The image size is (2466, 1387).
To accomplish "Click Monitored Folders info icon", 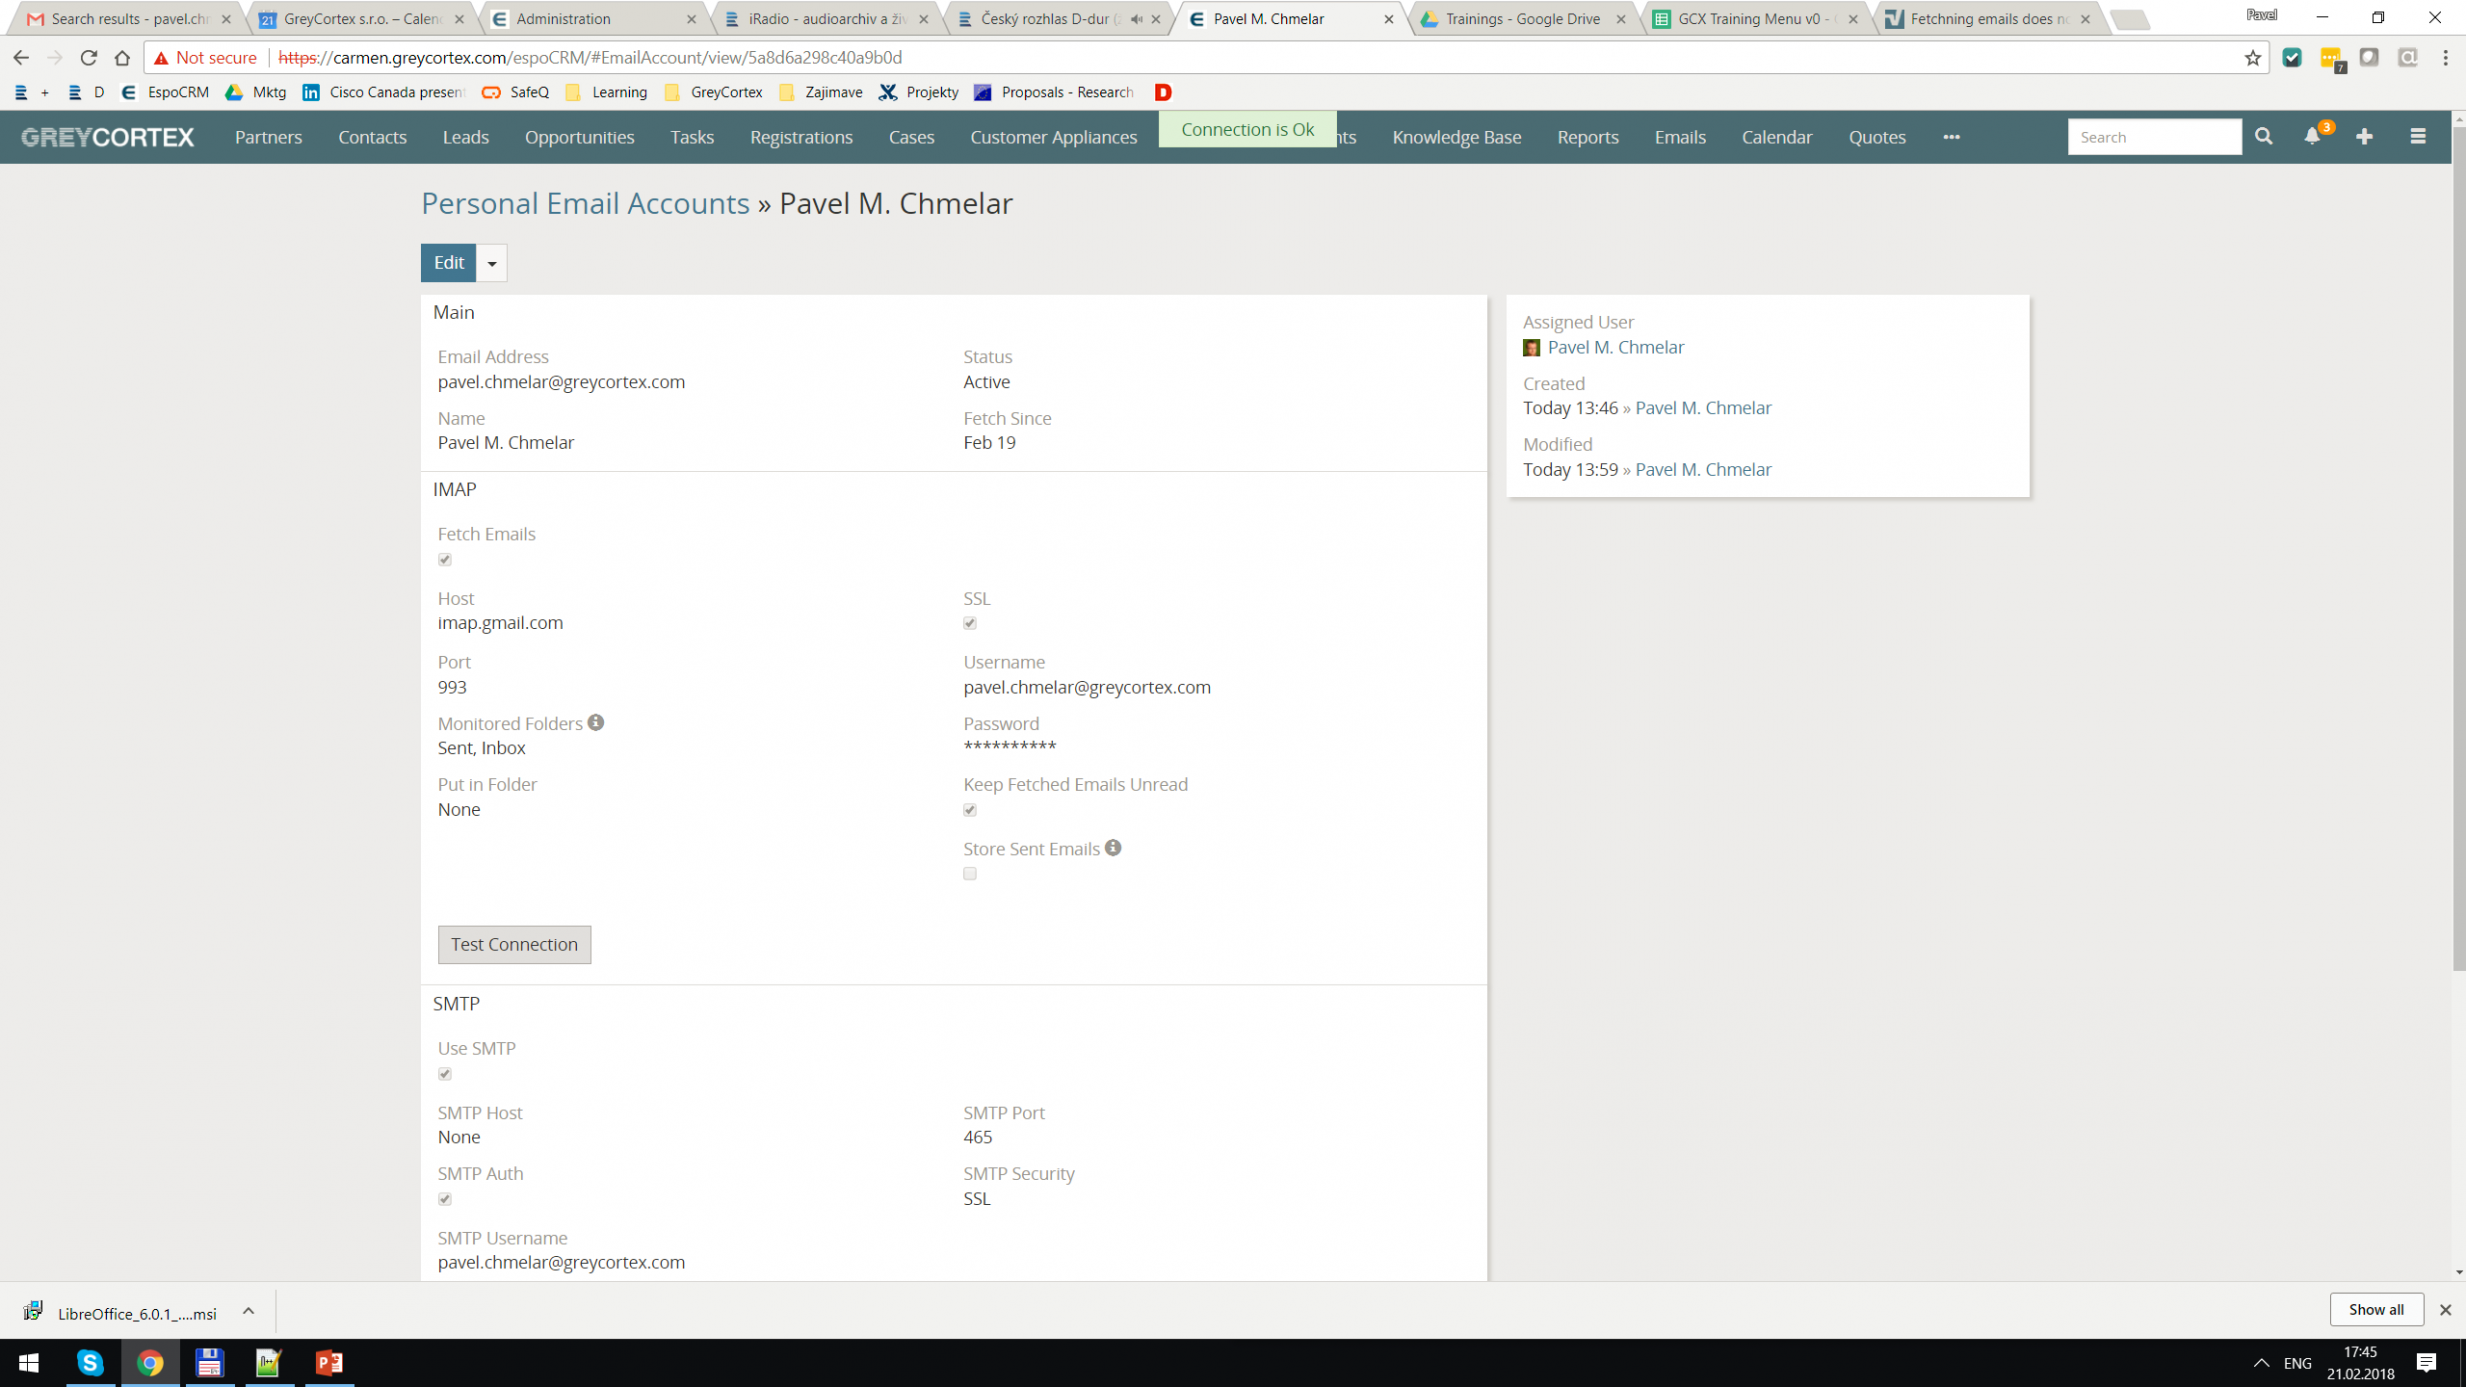I will (596, 723).
